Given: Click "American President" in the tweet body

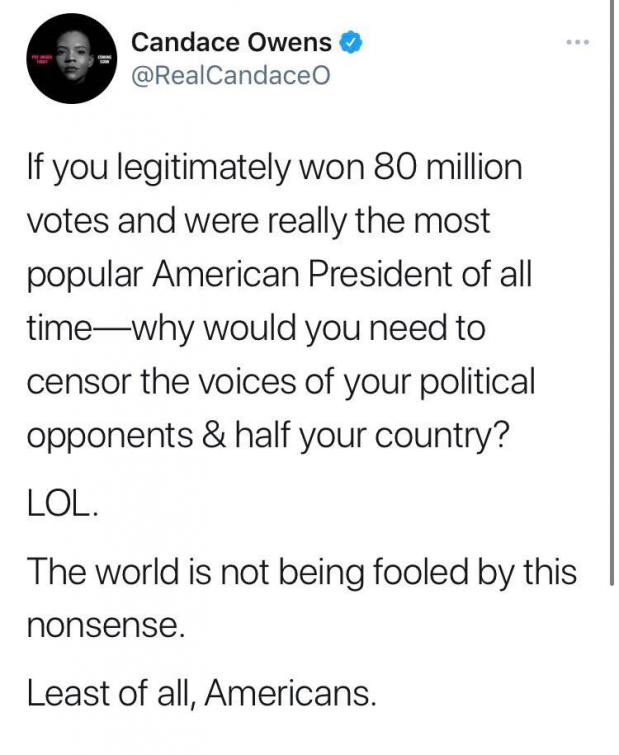Looking at the screenshot, I should [303, 274].
